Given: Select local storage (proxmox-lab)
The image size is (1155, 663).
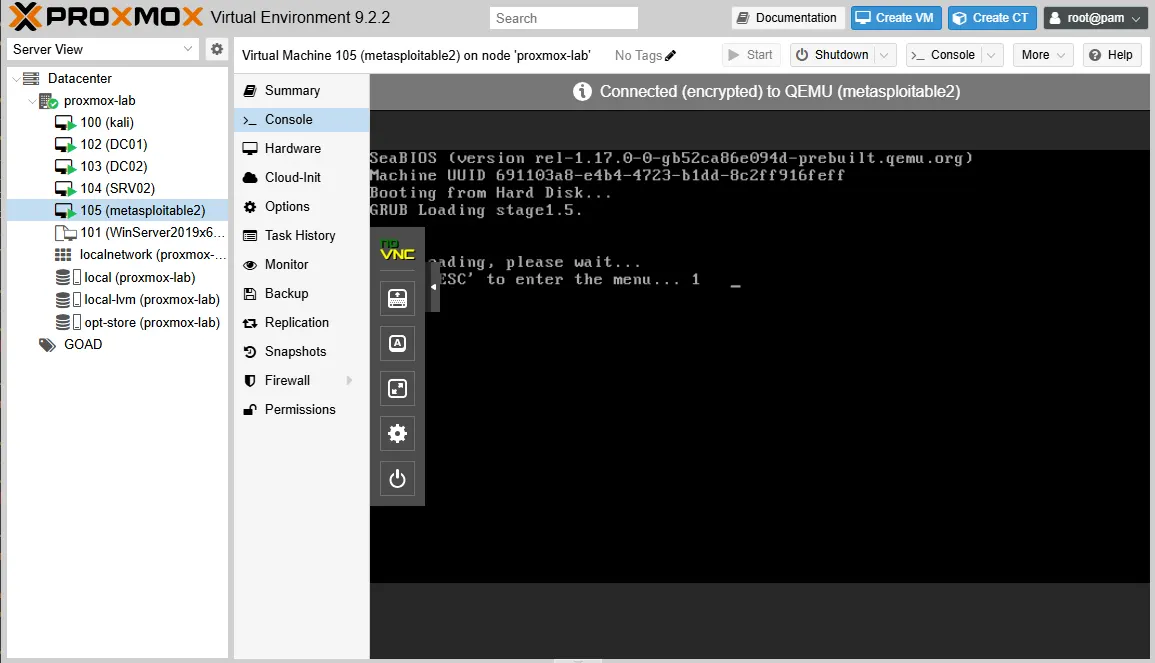Looking at the screenshot, I should pyautogui.click(x=117, y=278).
